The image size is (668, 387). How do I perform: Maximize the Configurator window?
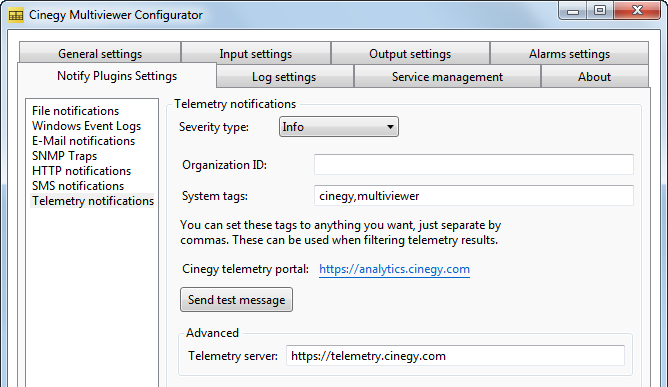[600, 10]
